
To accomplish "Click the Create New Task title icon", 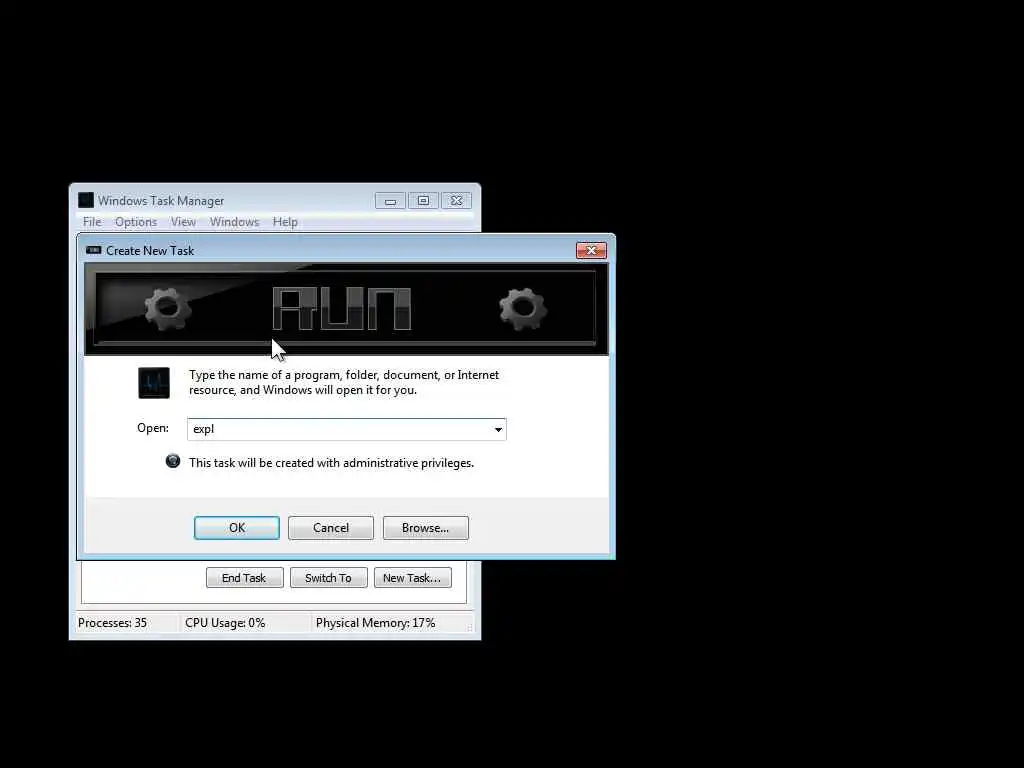I will (x=93, y=250).
